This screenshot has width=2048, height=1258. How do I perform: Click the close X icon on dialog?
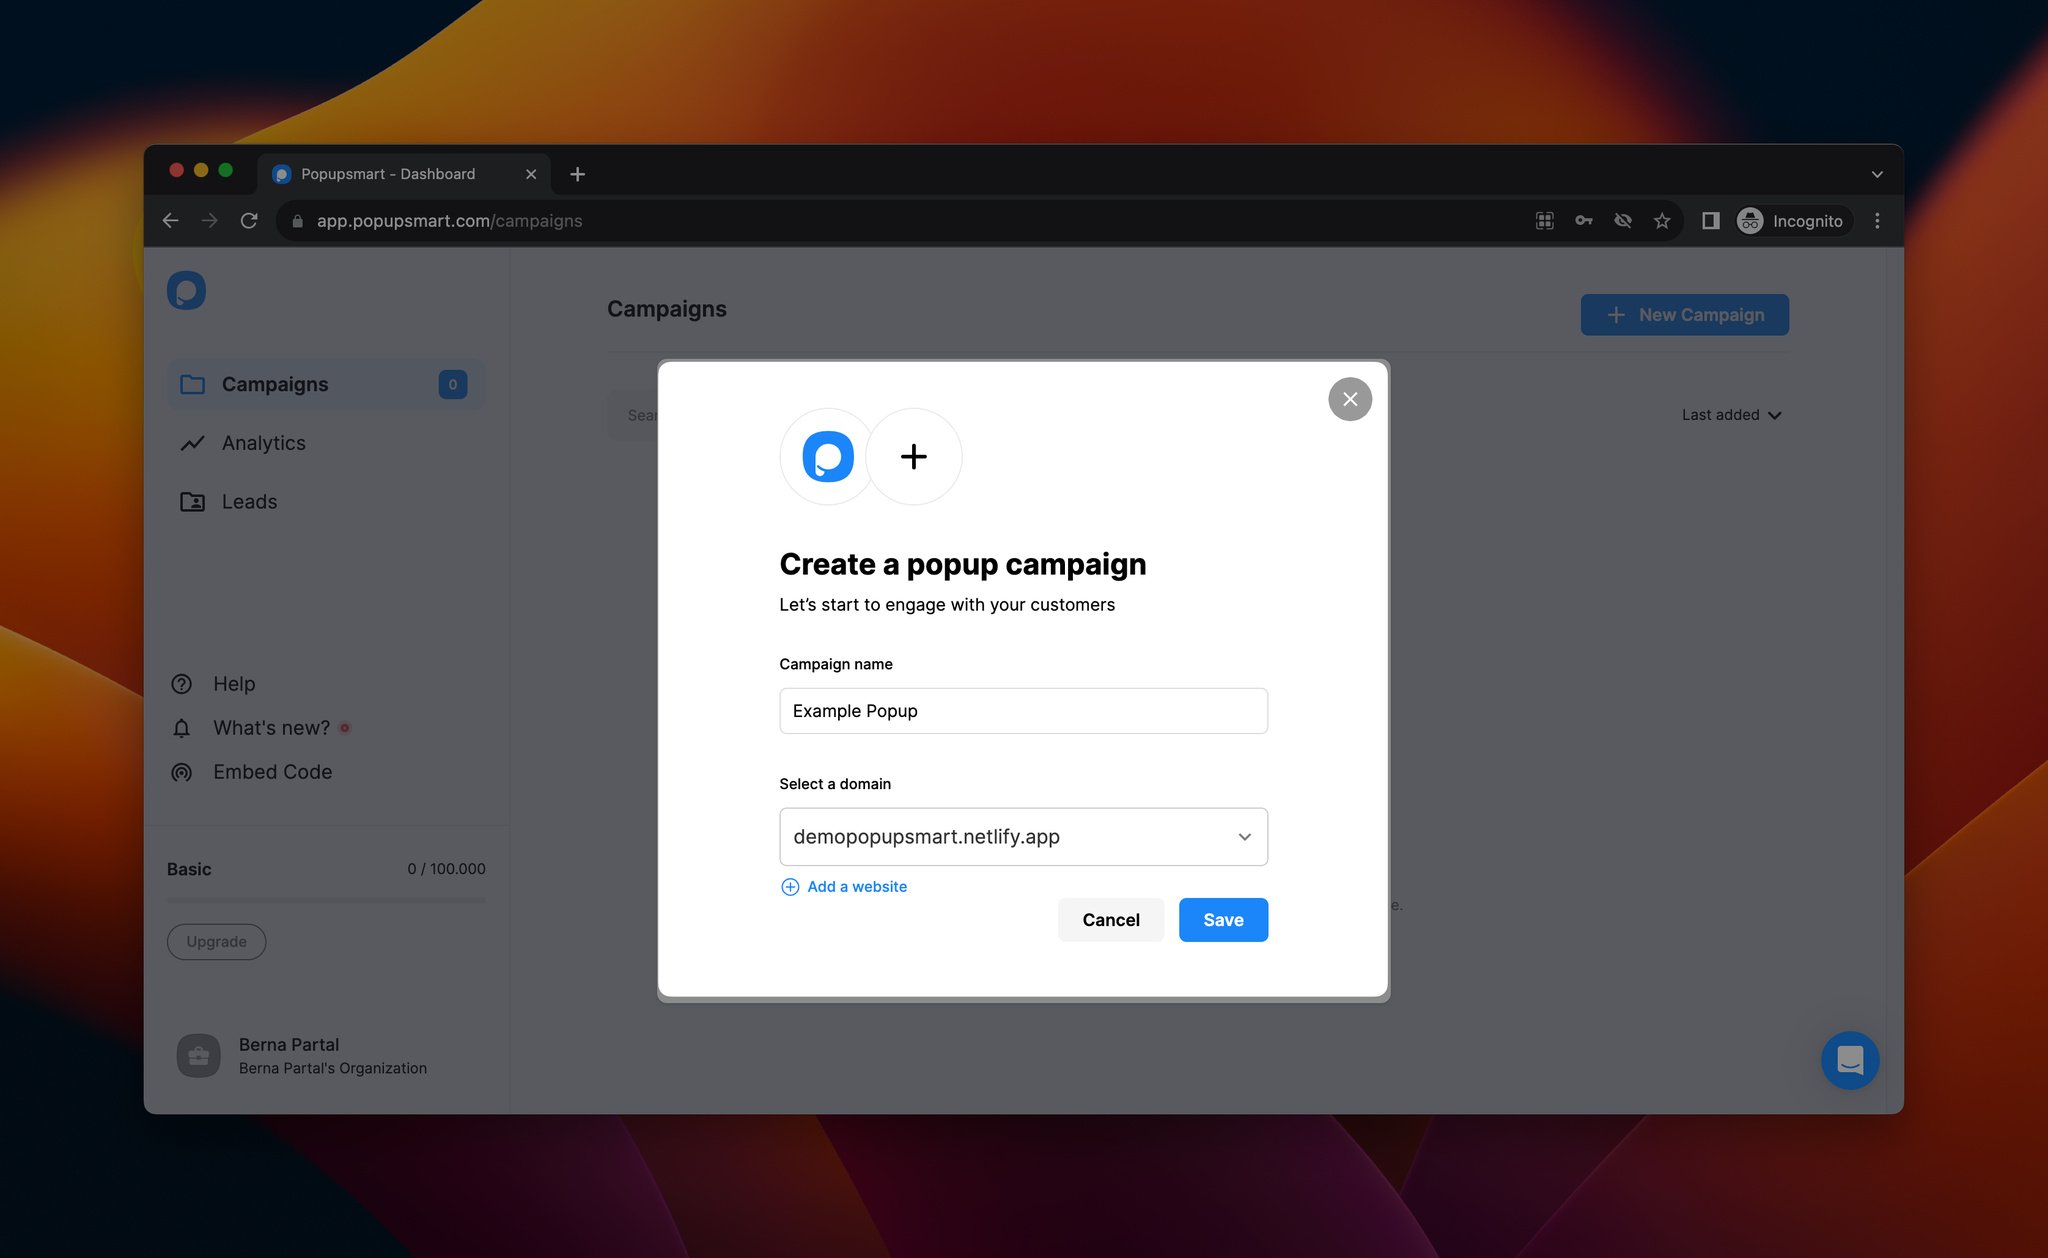coord(1349,399)
